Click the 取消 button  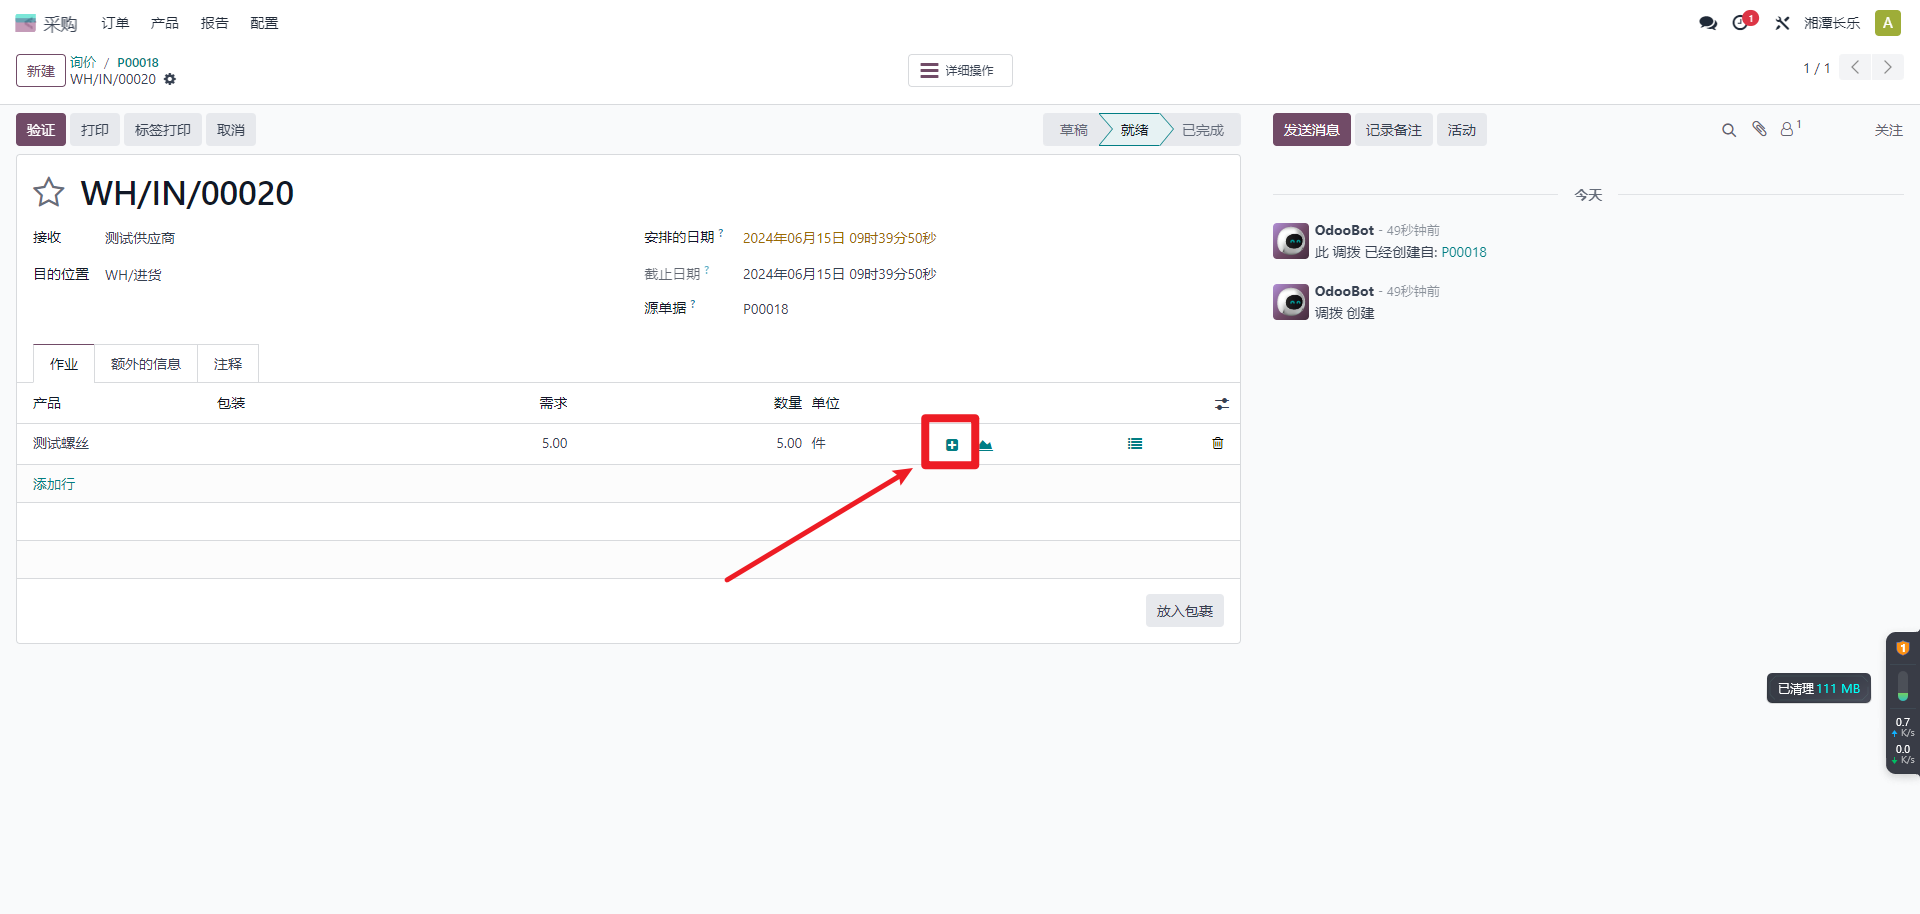point(231,130)
